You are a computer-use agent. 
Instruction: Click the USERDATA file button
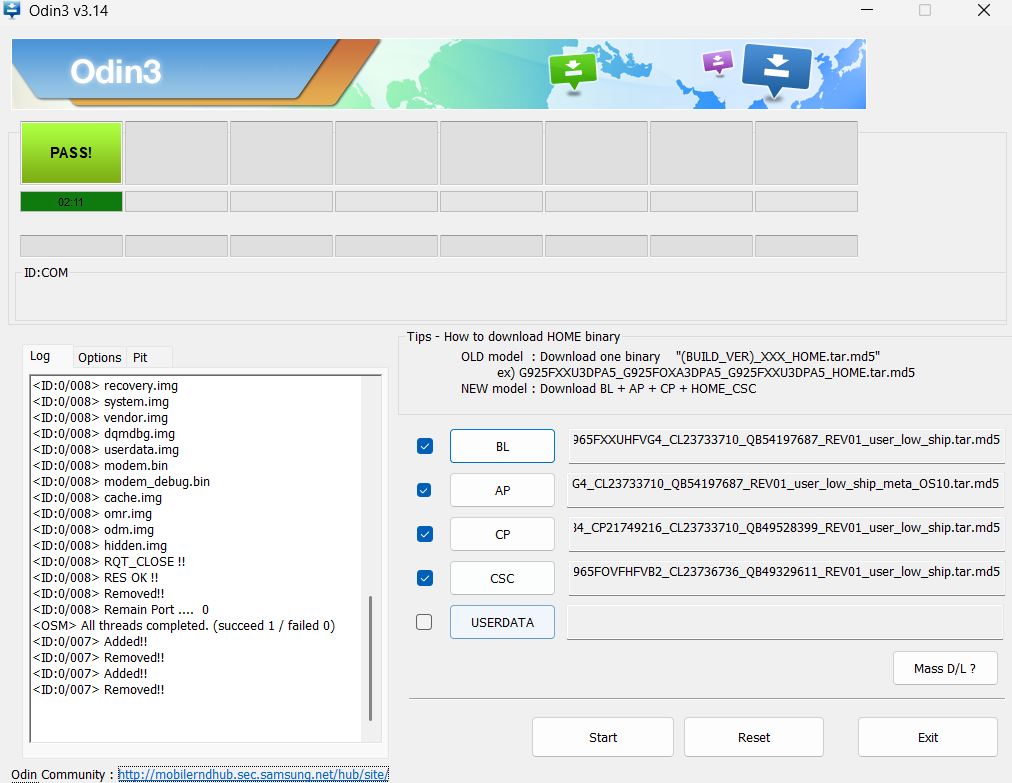click(502, 622)
